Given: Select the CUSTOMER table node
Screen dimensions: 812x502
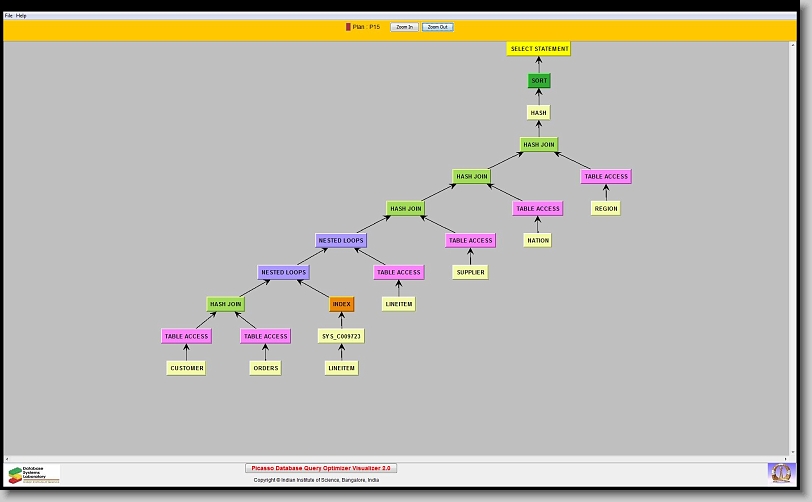Looking at the screenshot, I should point(186,368).
